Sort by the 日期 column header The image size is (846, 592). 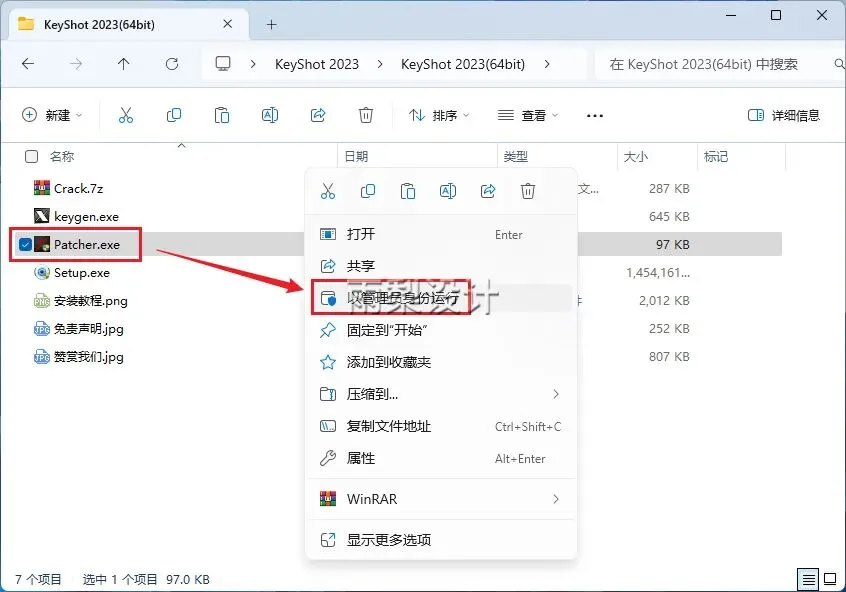356,156
